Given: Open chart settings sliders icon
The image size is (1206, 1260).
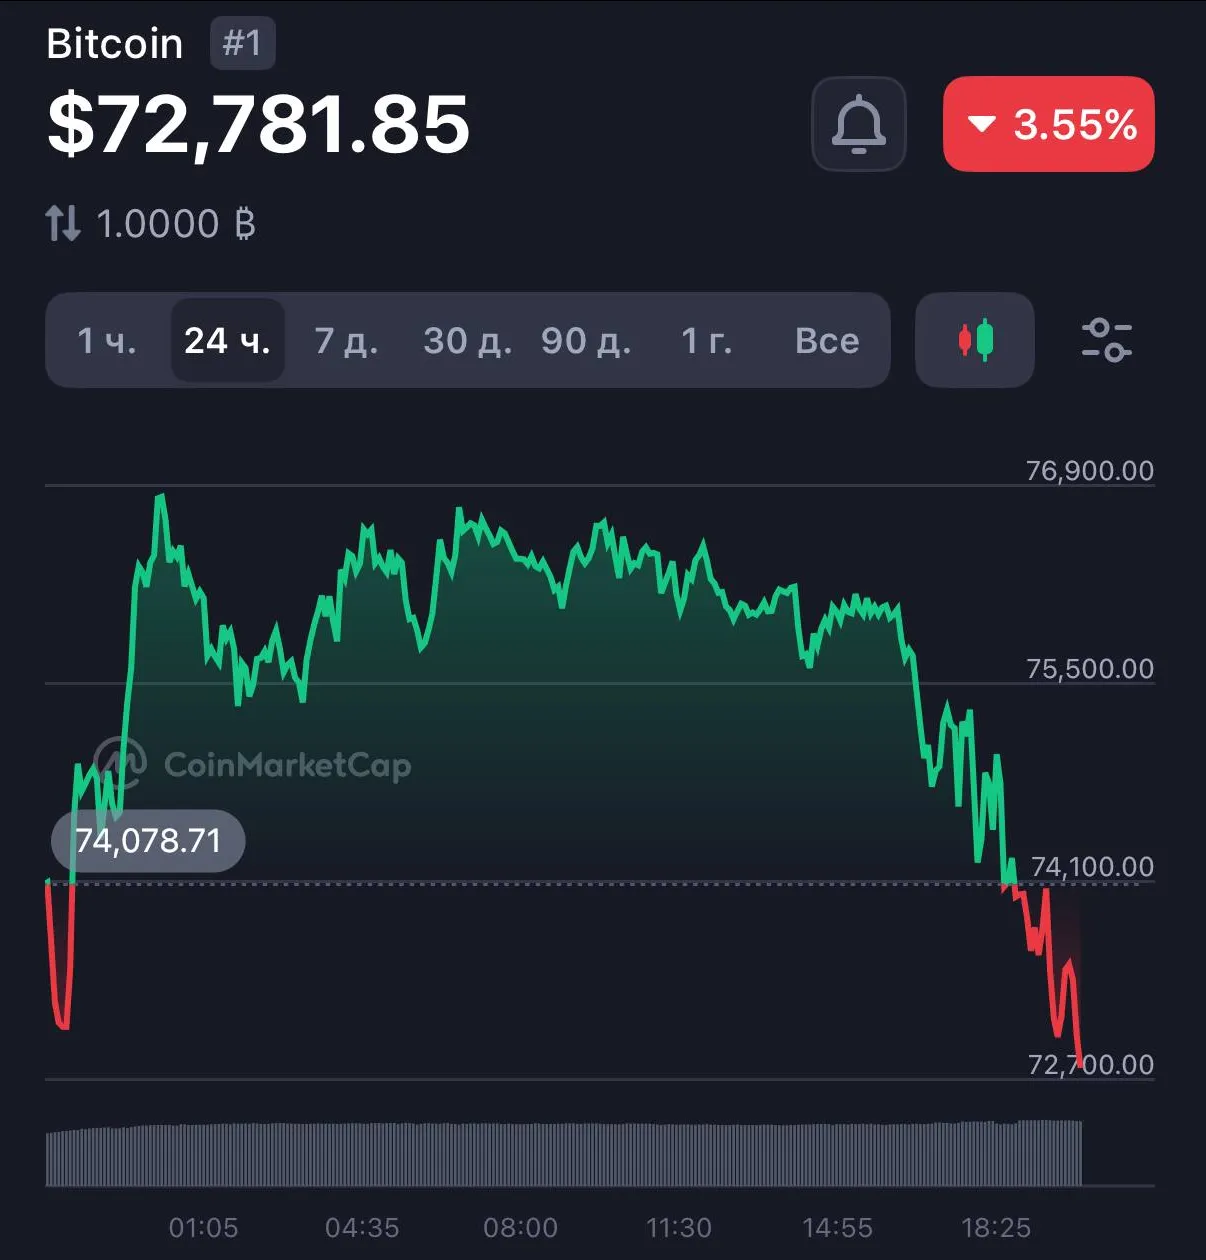Looking at the screenshot, I should [1106, 340].
